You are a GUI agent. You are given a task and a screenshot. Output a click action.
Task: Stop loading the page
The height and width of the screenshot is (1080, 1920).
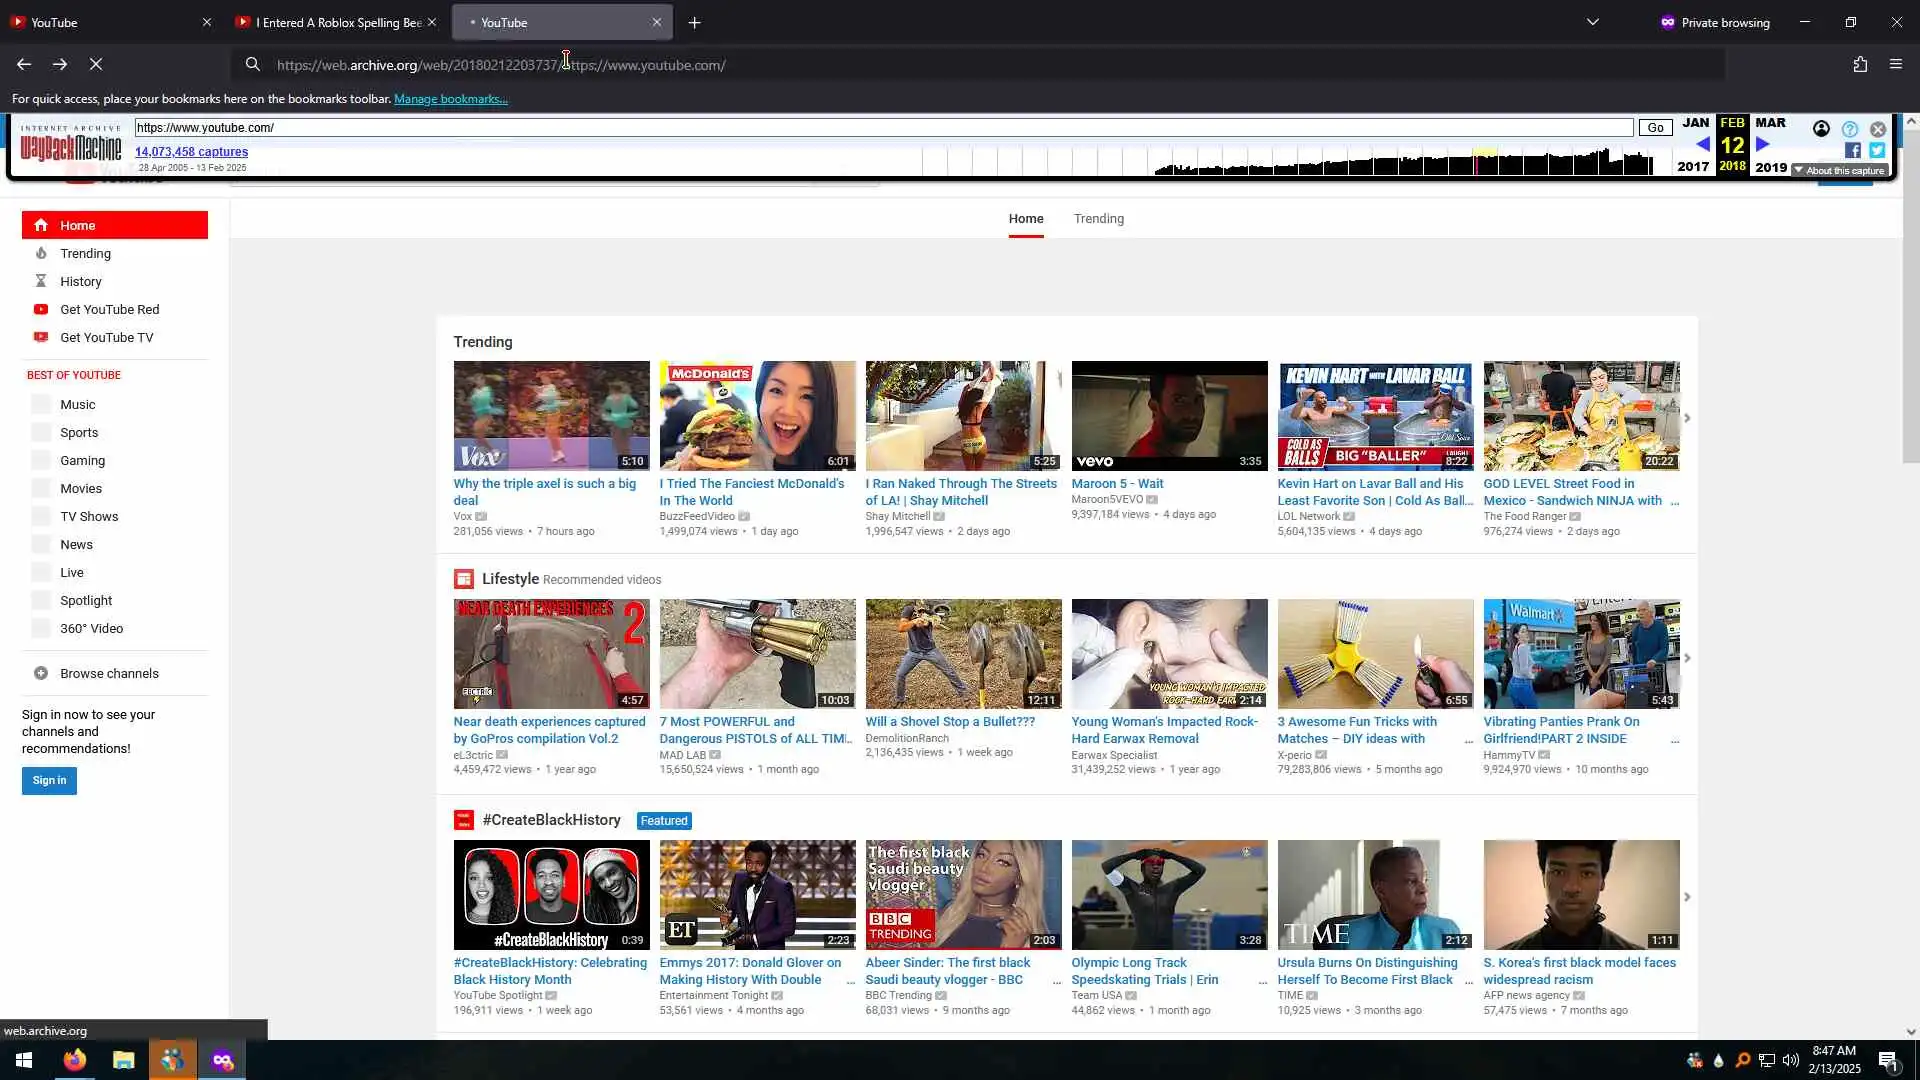point(96,64)
